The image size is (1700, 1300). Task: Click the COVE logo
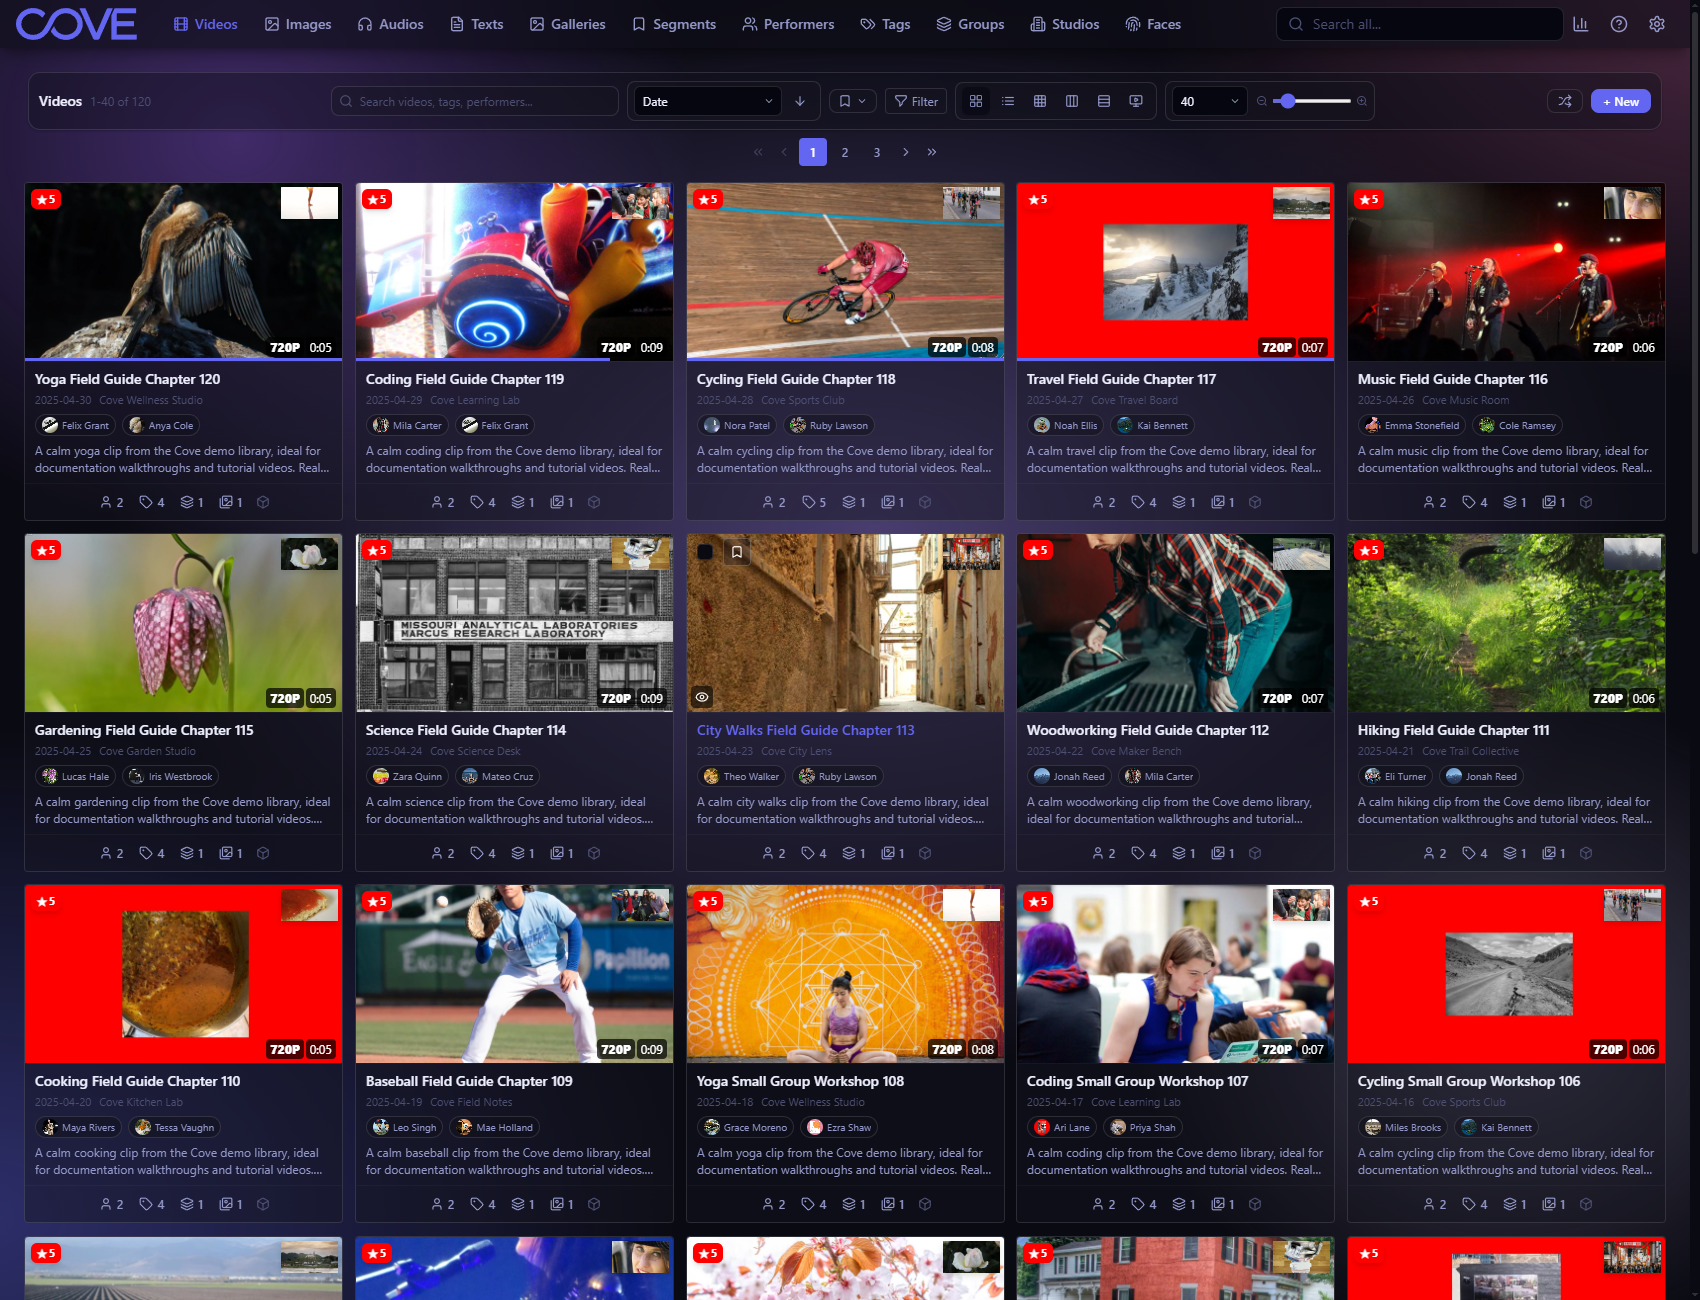[77, 24]
